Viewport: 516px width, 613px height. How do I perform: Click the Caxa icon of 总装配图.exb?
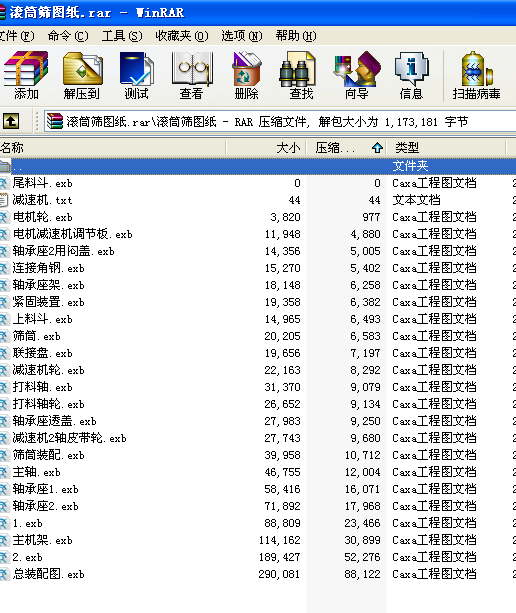tap(4, 574)
